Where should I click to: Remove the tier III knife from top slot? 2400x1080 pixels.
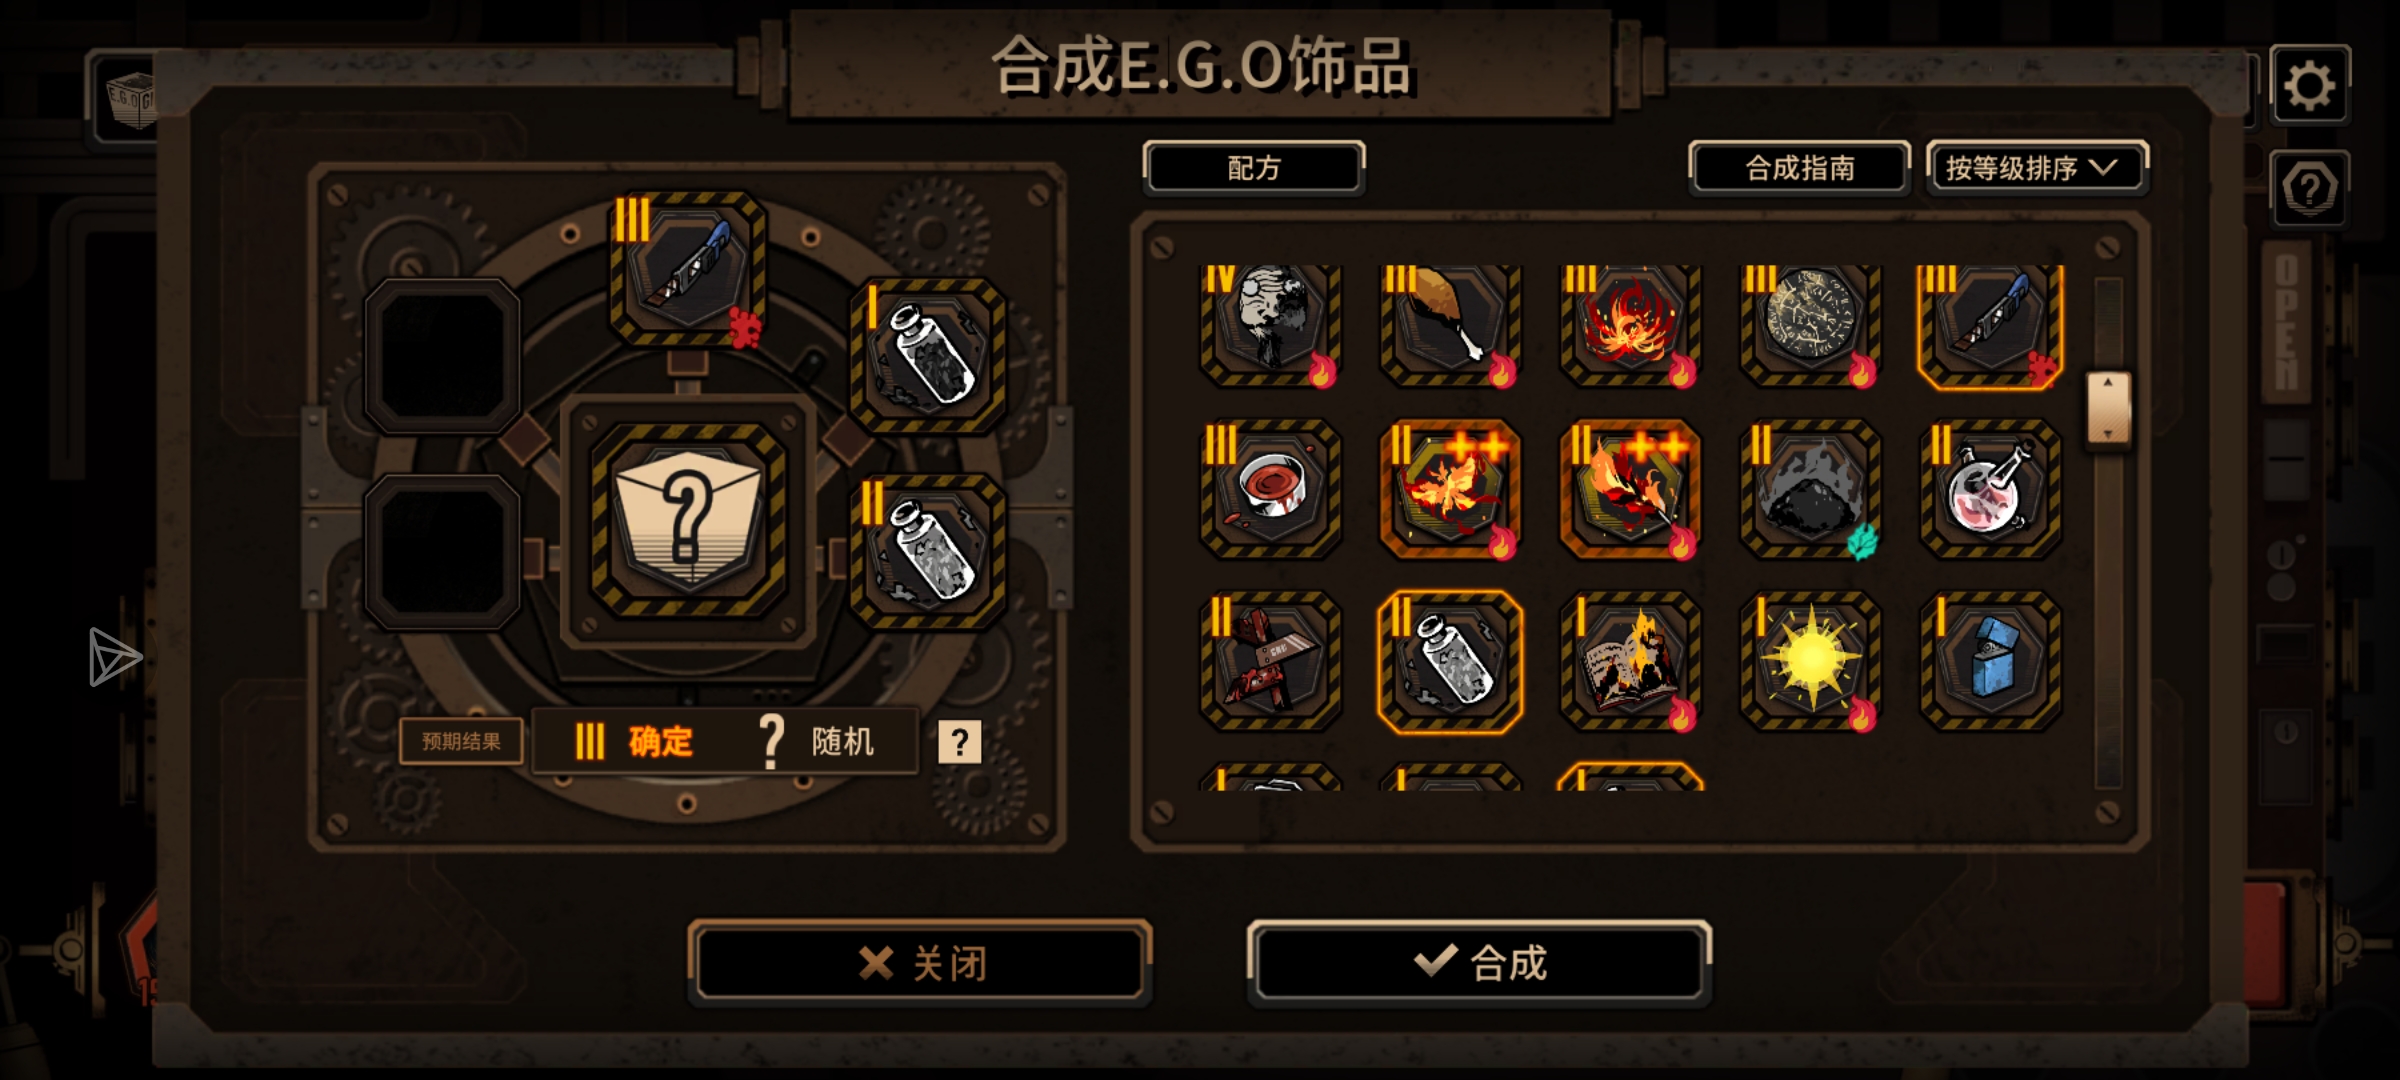pos(688,268)
